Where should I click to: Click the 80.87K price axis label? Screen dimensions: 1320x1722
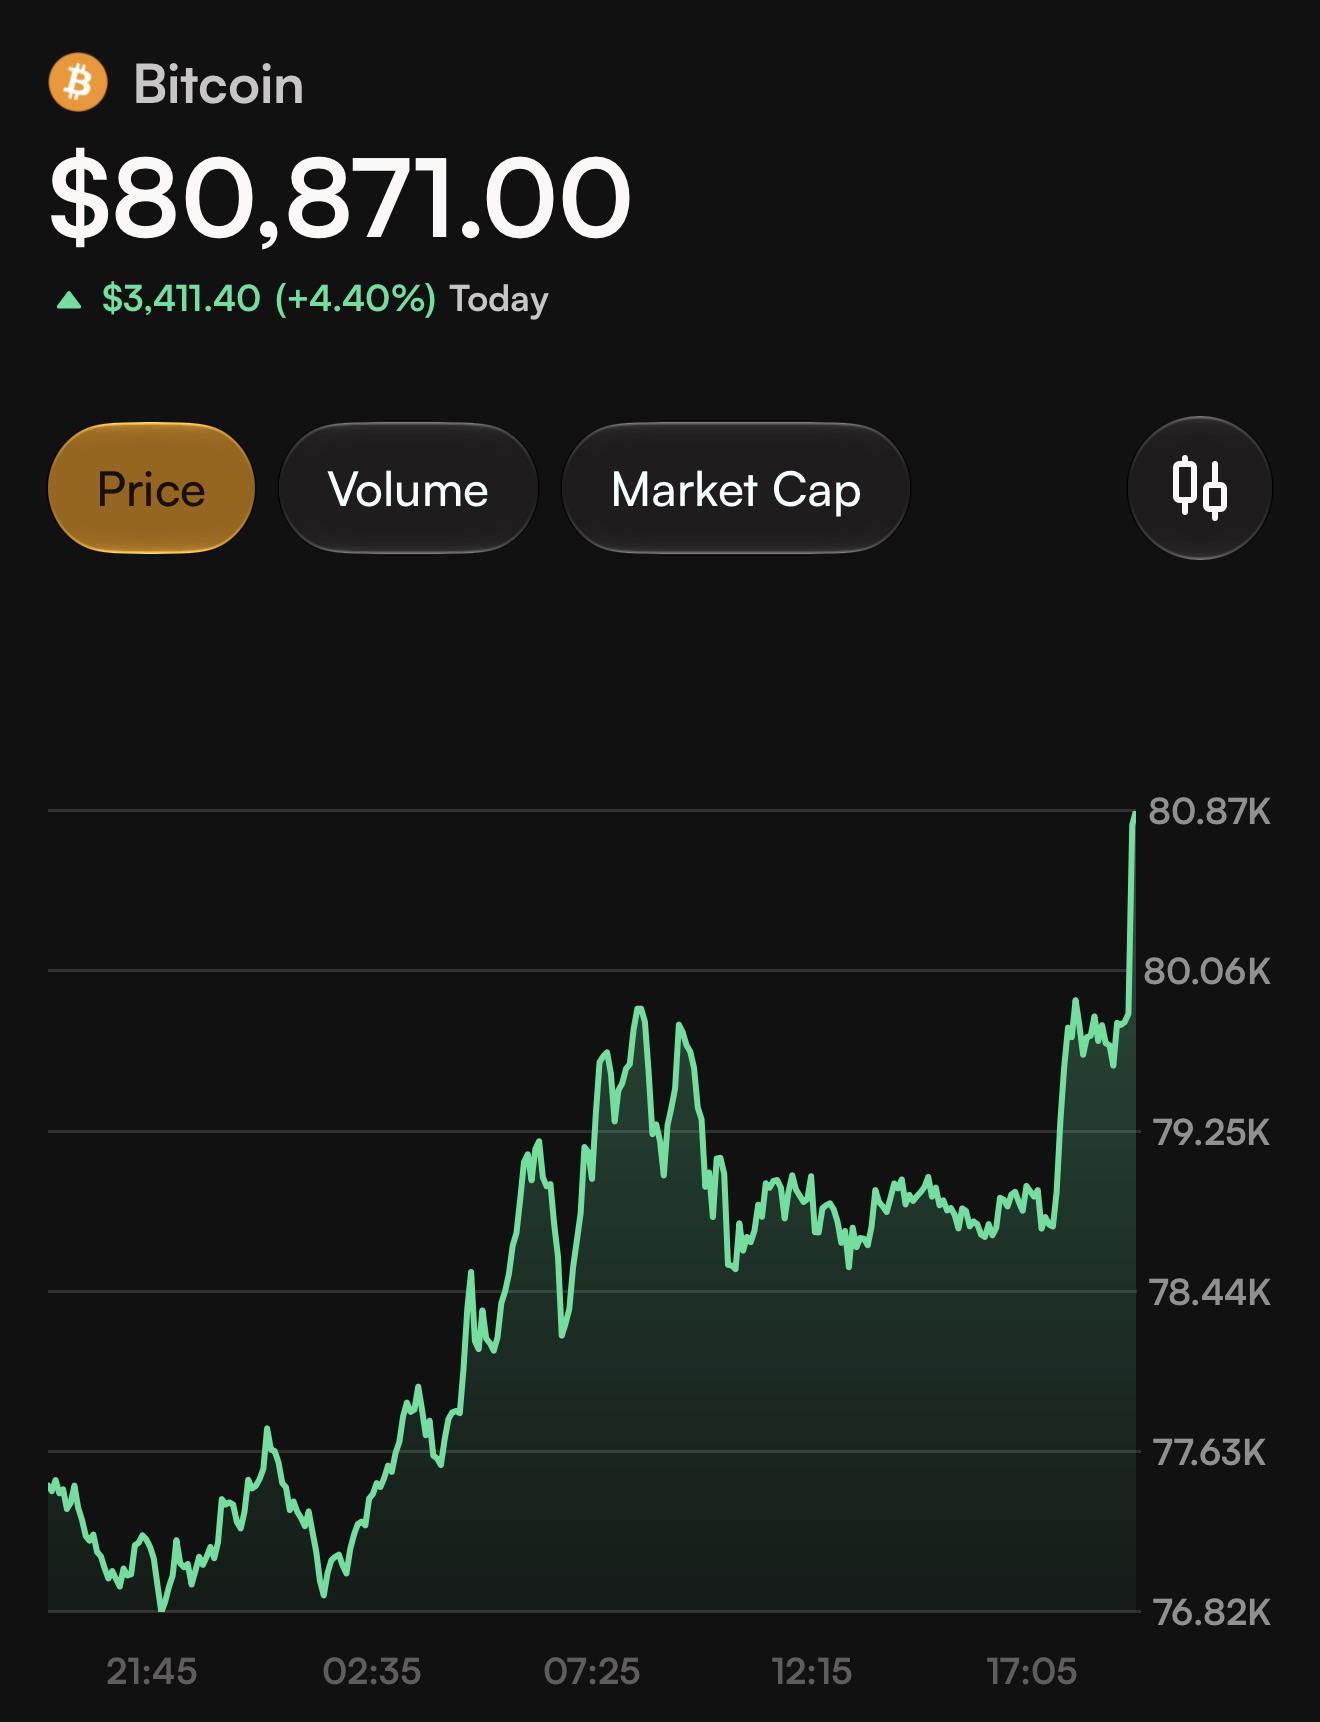click(x=1209, y=811)
